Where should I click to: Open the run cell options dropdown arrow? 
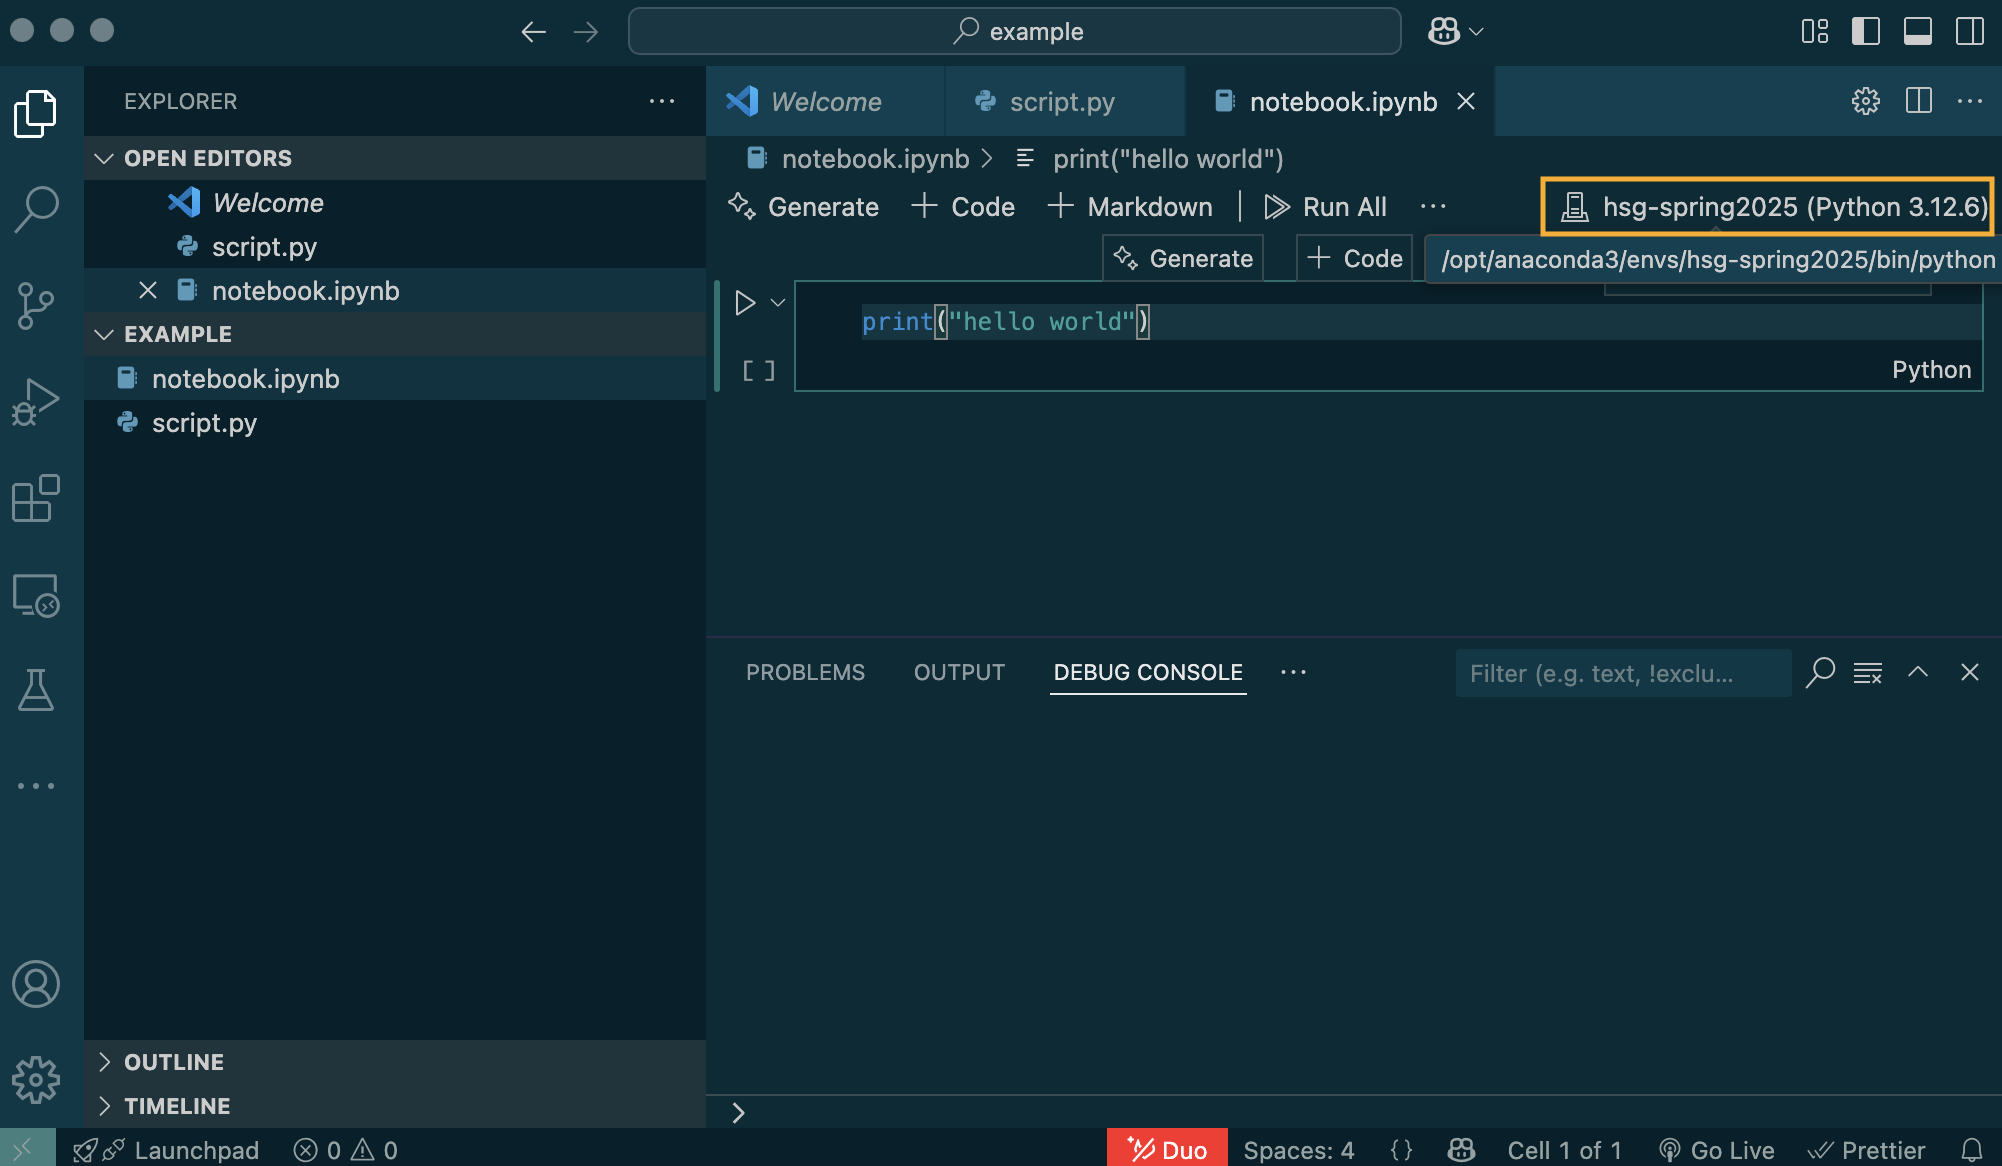(778, 303)
